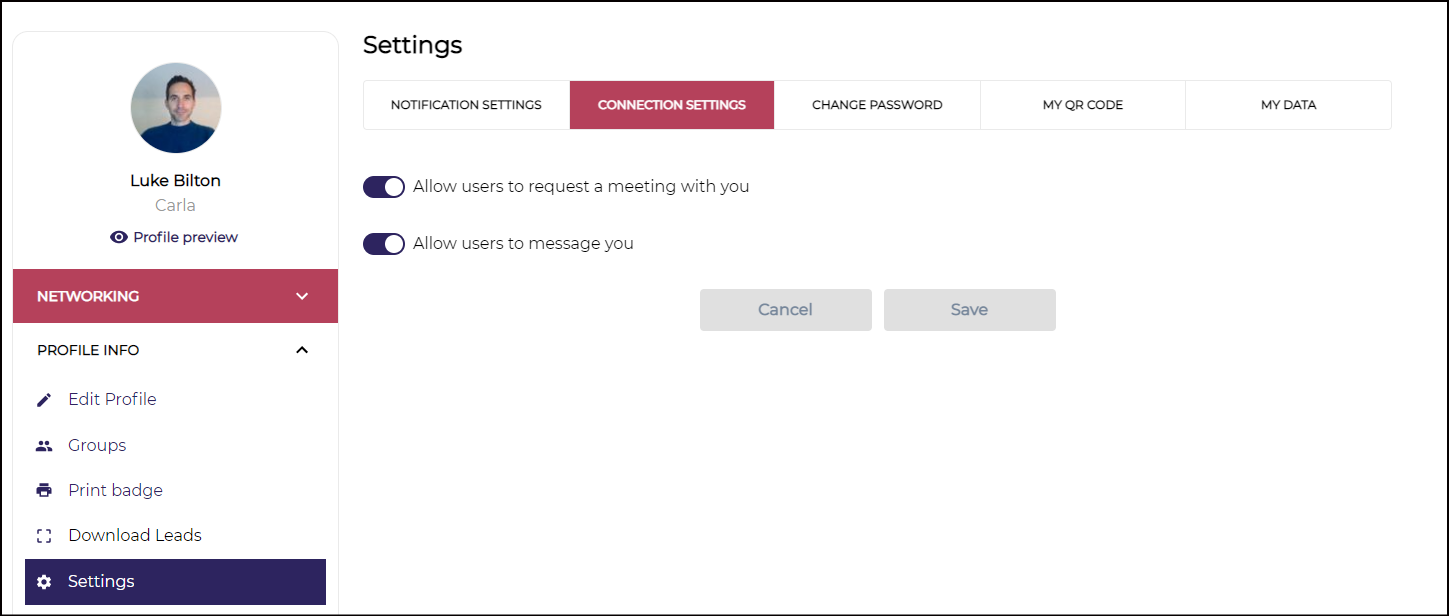The width and height of the screenshot is (1449, 616).
Task: Click the gear icon in Settings item
Action: tap(44, 582)
